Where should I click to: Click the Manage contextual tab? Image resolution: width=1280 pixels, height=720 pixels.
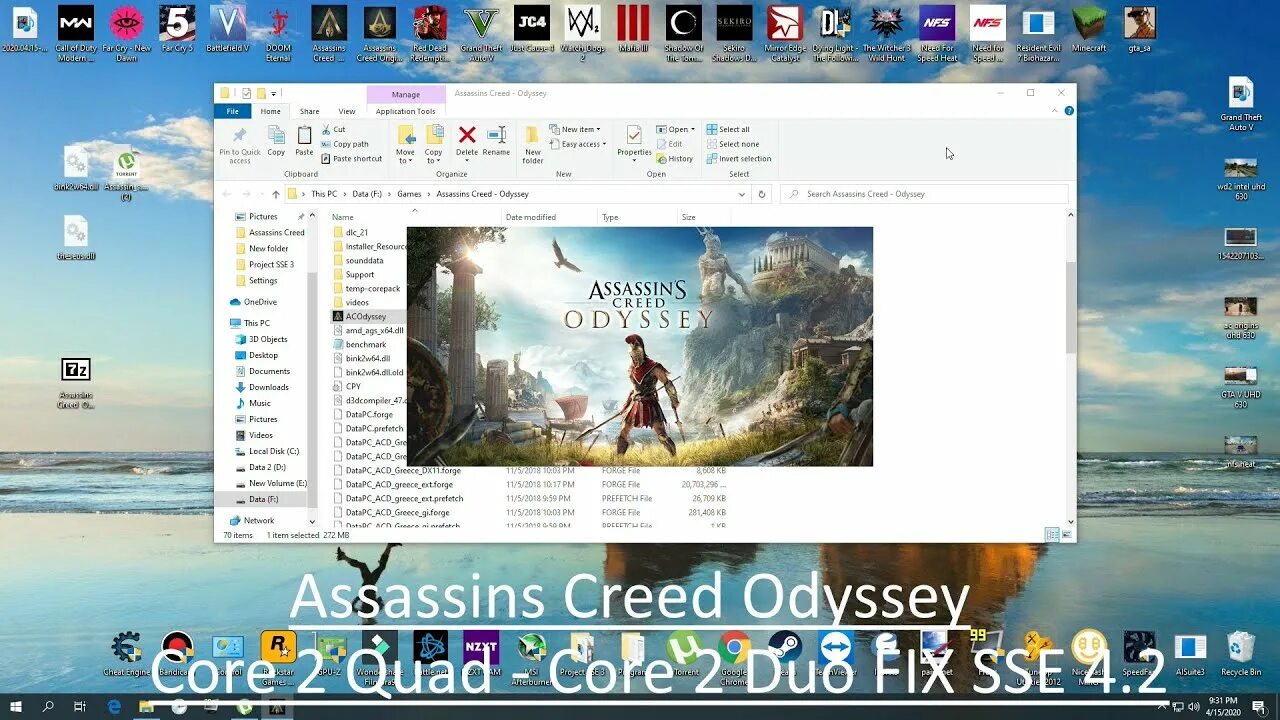point(405,94)
